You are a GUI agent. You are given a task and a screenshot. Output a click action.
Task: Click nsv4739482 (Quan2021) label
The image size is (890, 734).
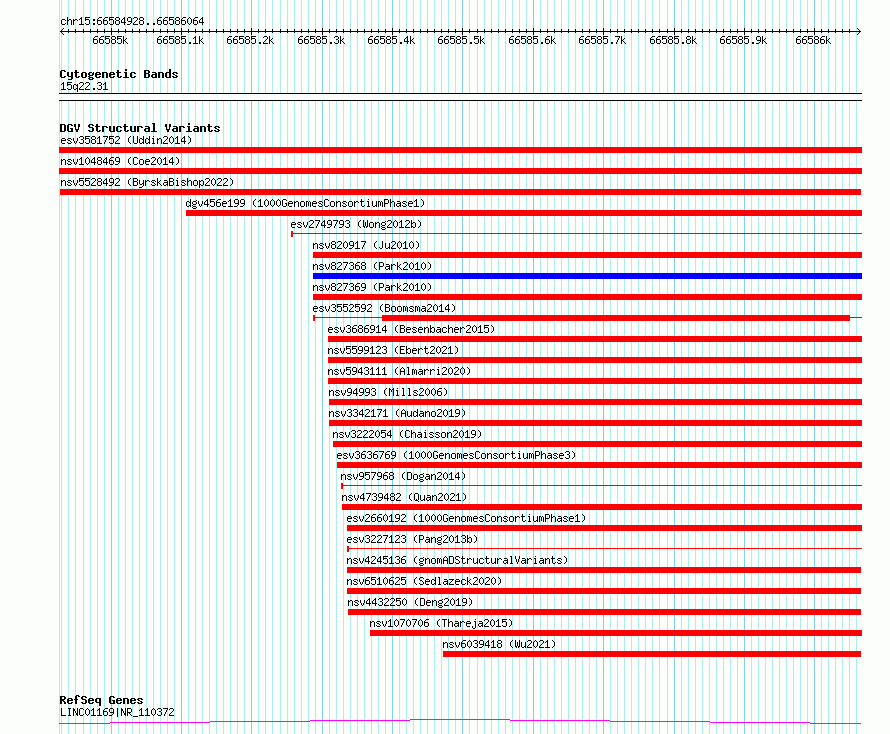404,497
